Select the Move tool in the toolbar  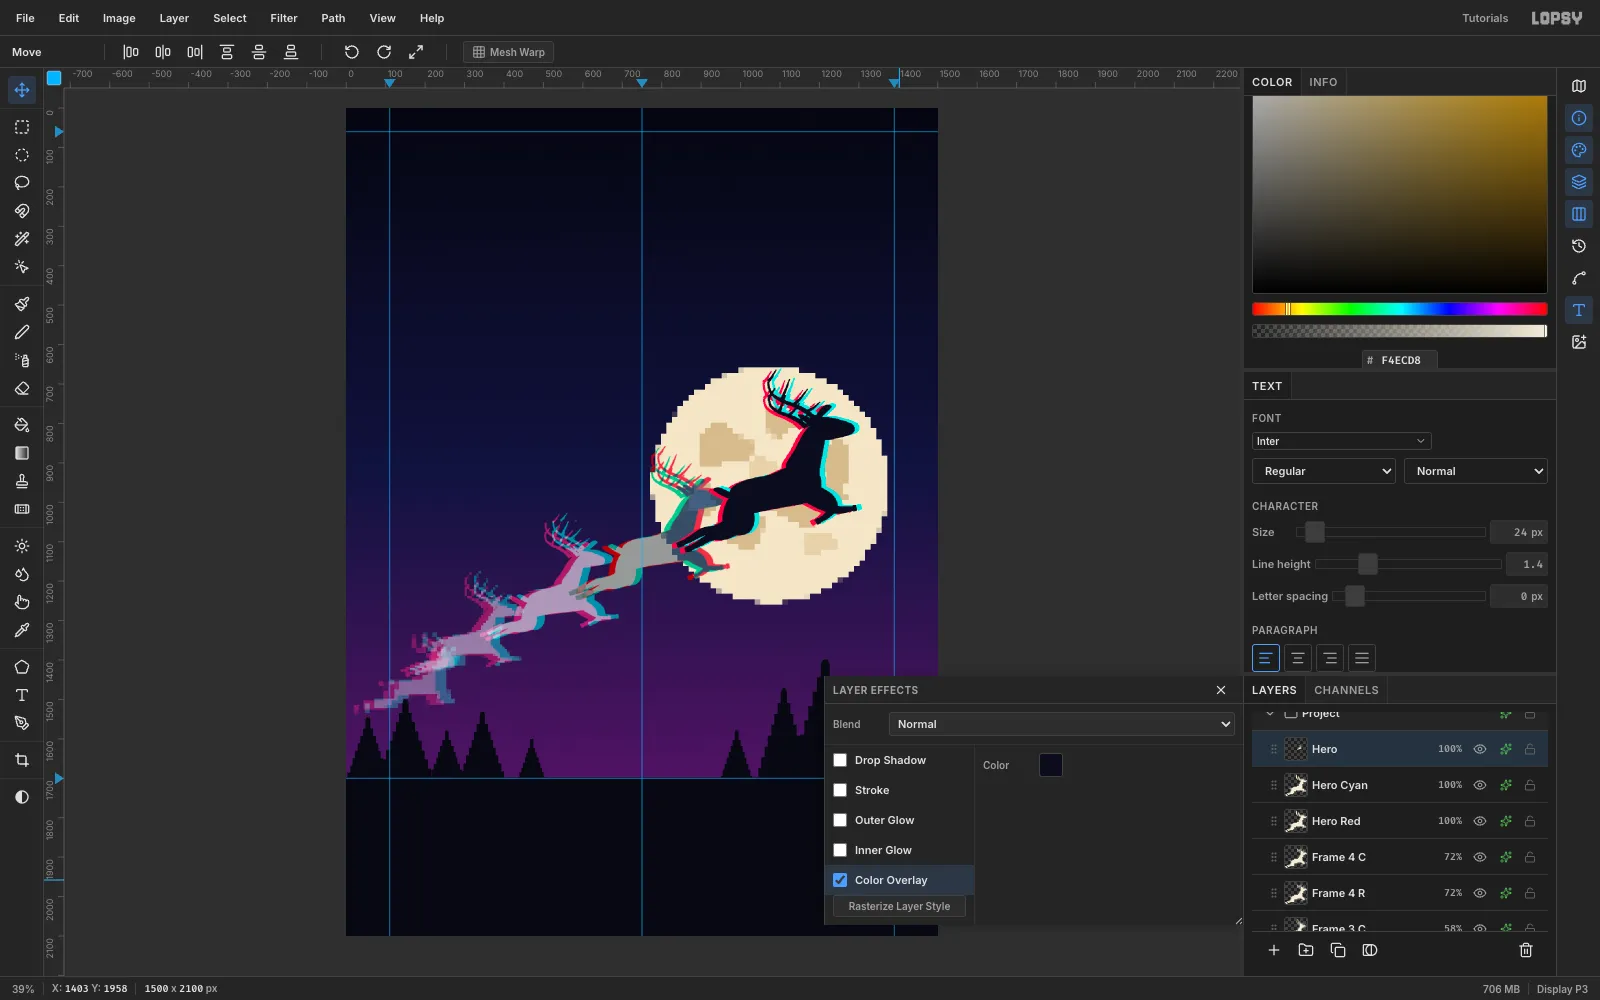point(22,90)
